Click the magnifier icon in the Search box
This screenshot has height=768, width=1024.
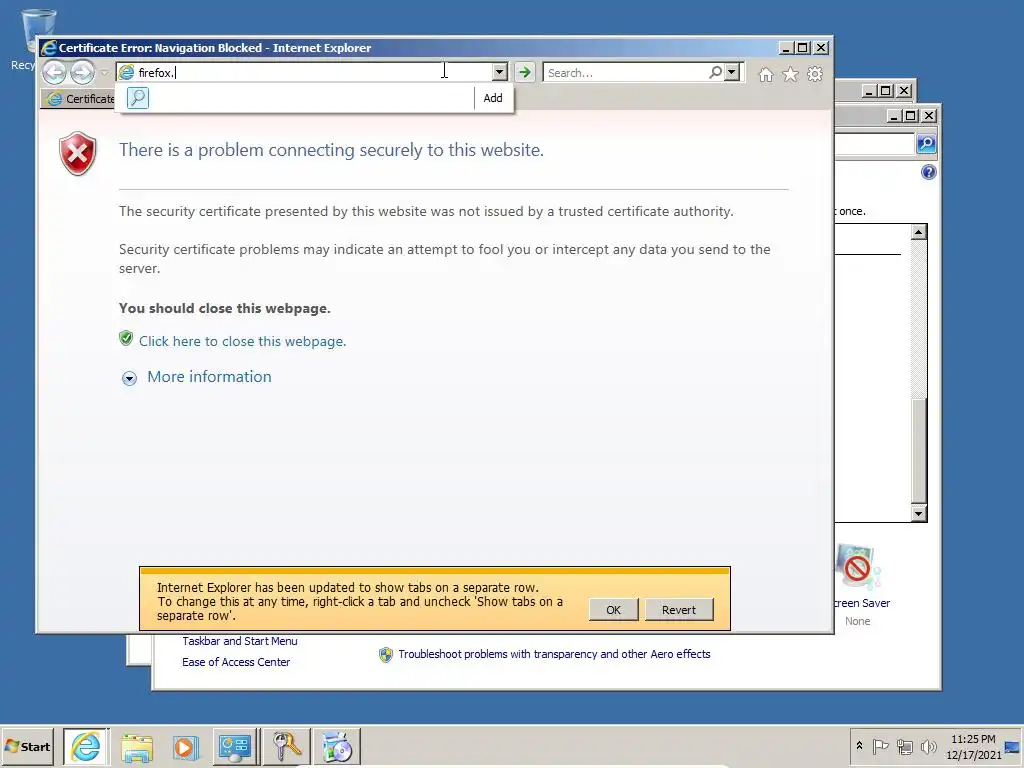tap(716, 72)
